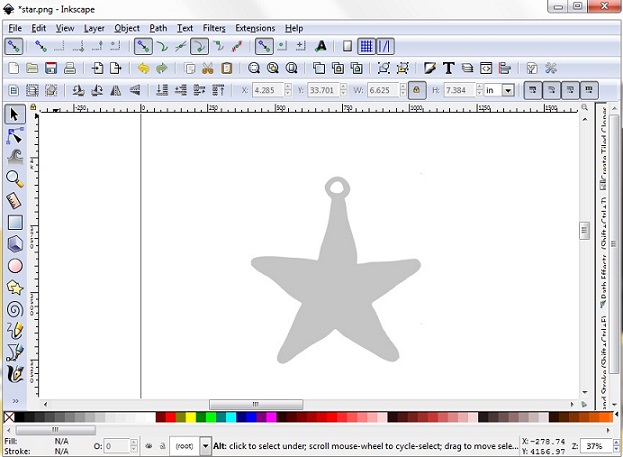Open the XML editor
Viewport: 623px width, 457px height.
486,68
